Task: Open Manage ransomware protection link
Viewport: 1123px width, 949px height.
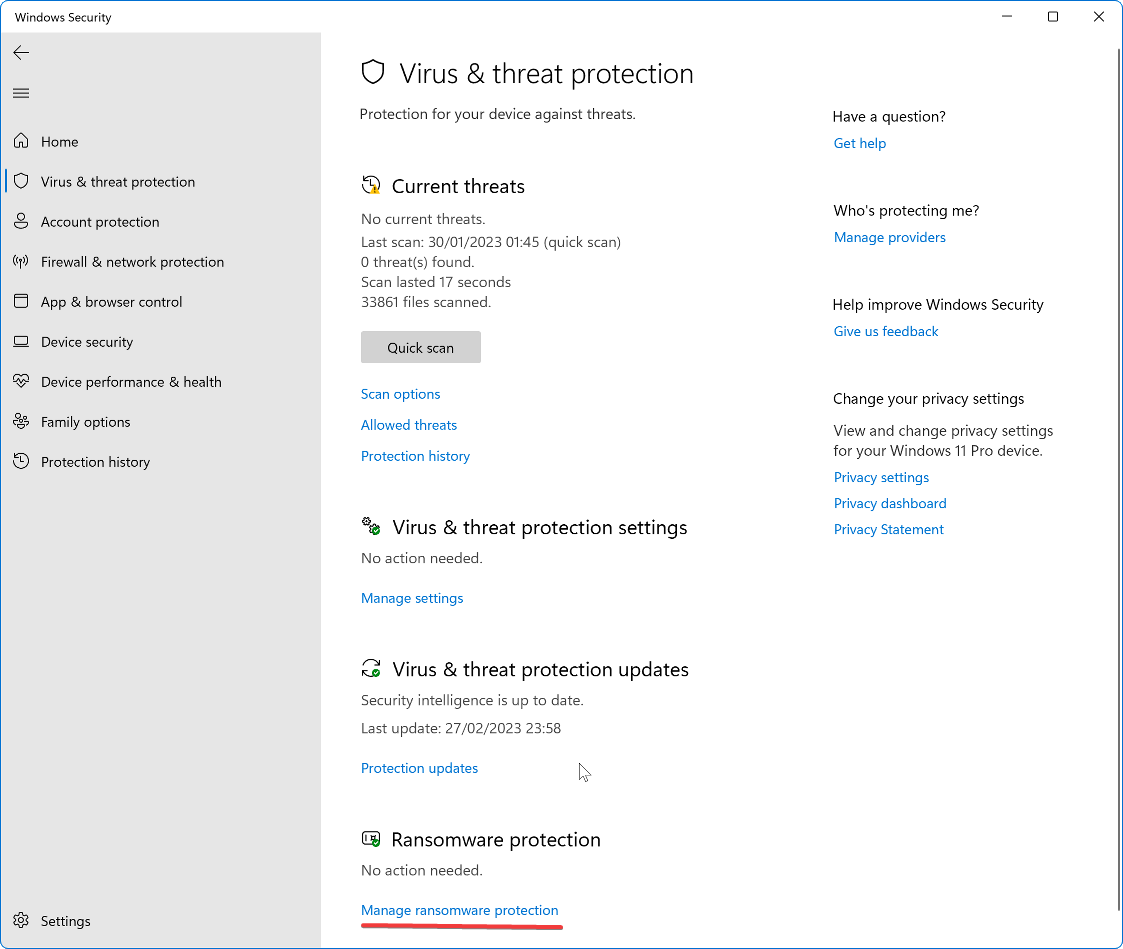Action: [x=459, y=910]
